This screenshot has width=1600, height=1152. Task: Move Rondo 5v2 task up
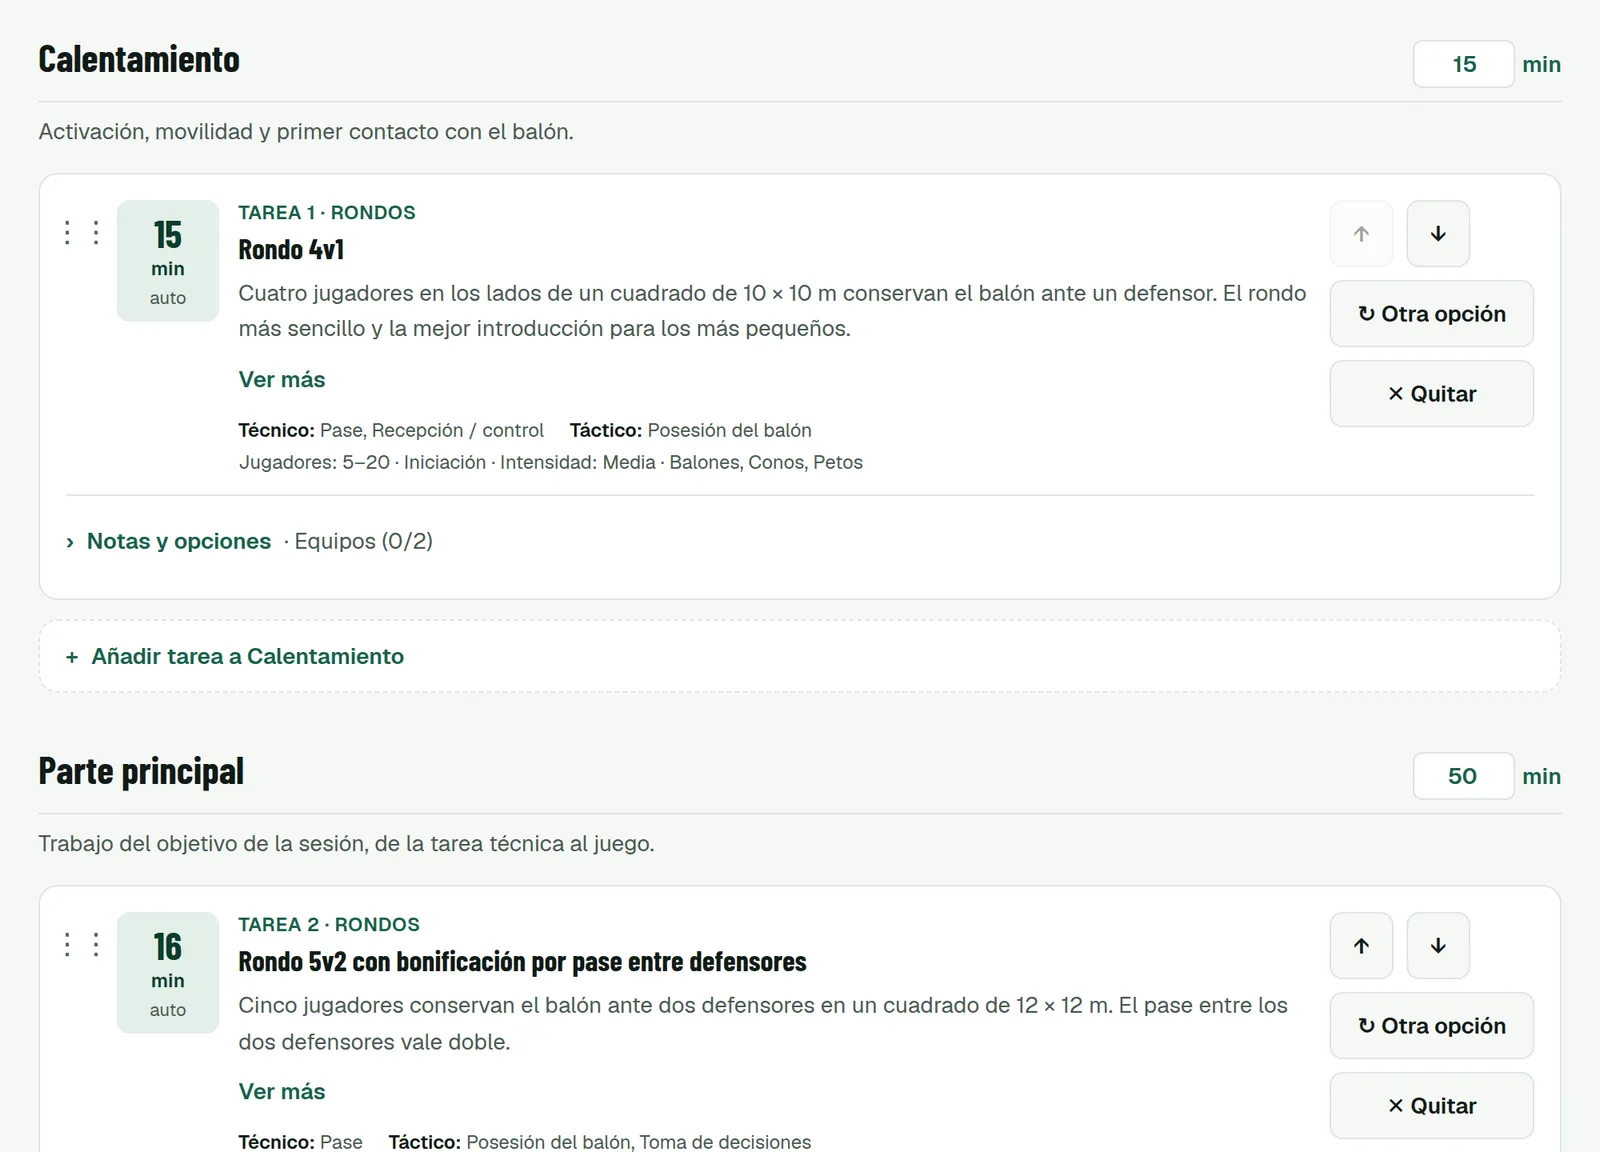1361,946
